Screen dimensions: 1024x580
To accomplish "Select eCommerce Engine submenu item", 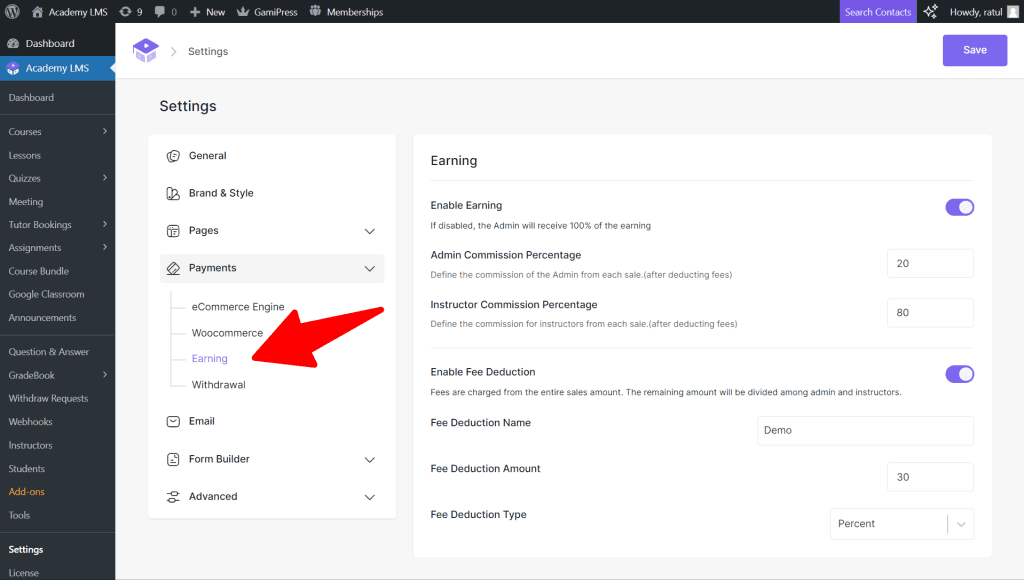I will point(238,307).
